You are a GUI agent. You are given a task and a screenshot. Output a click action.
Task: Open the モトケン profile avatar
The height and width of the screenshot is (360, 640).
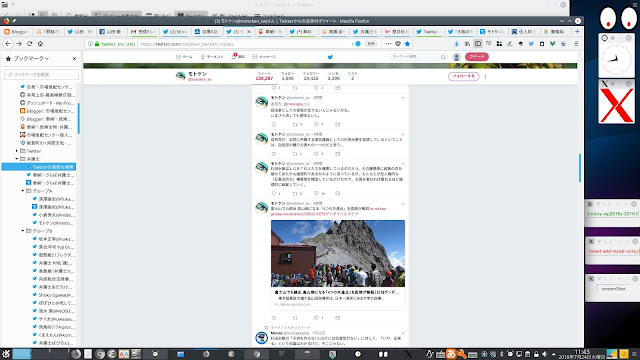[180, 76]
